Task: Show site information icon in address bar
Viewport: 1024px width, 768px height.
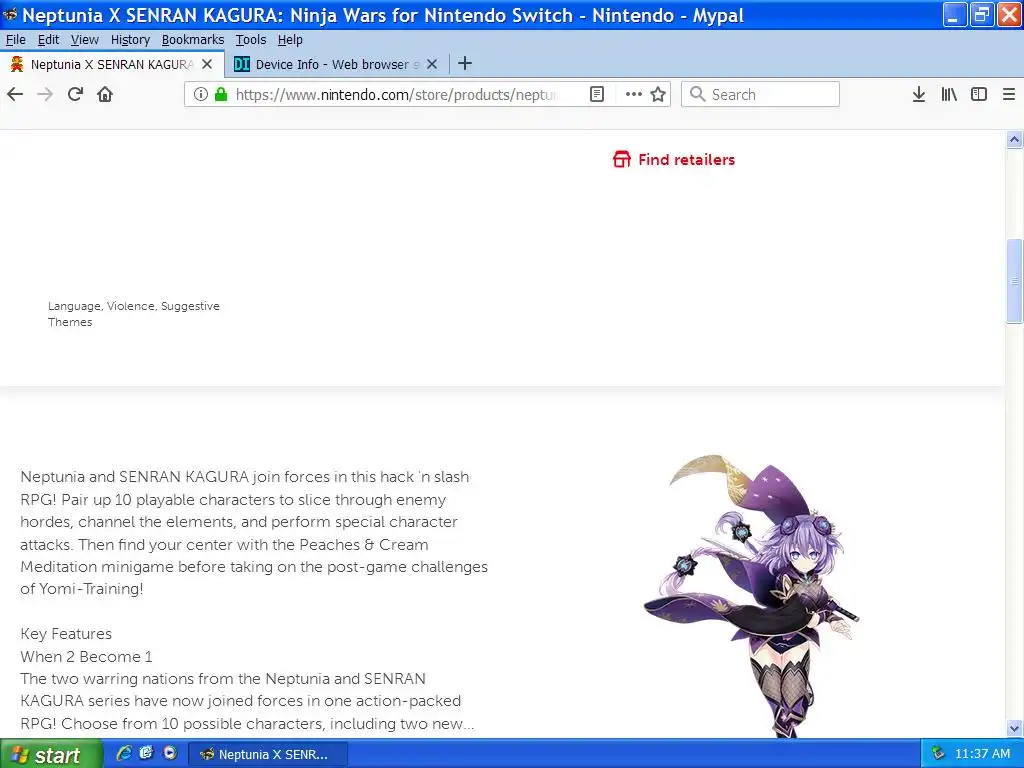Action: click(200, 94)
